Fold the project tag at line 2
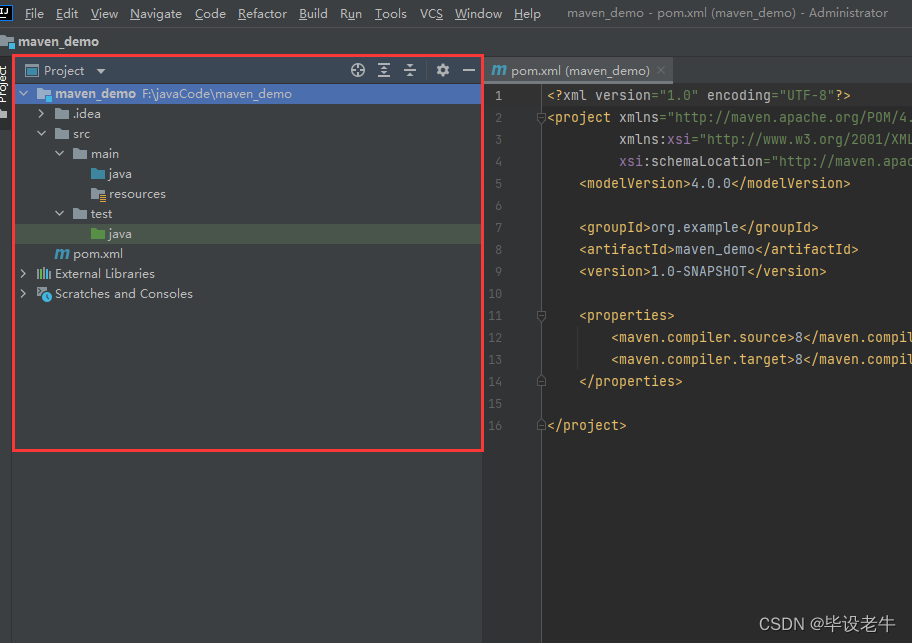The width and height of the screenshot is (912, 643). click(541, 118)
